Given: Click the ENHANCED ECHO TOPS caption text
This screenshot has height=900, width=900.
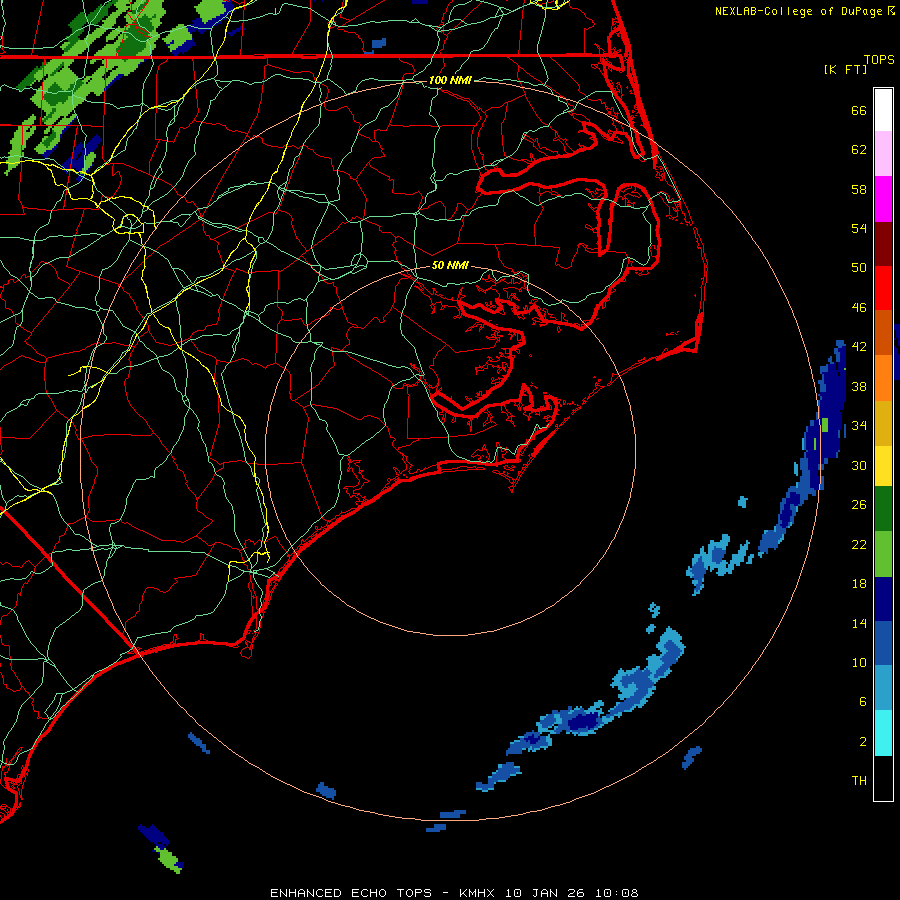Looking at the screenshot, I should [x=351, y=893].
